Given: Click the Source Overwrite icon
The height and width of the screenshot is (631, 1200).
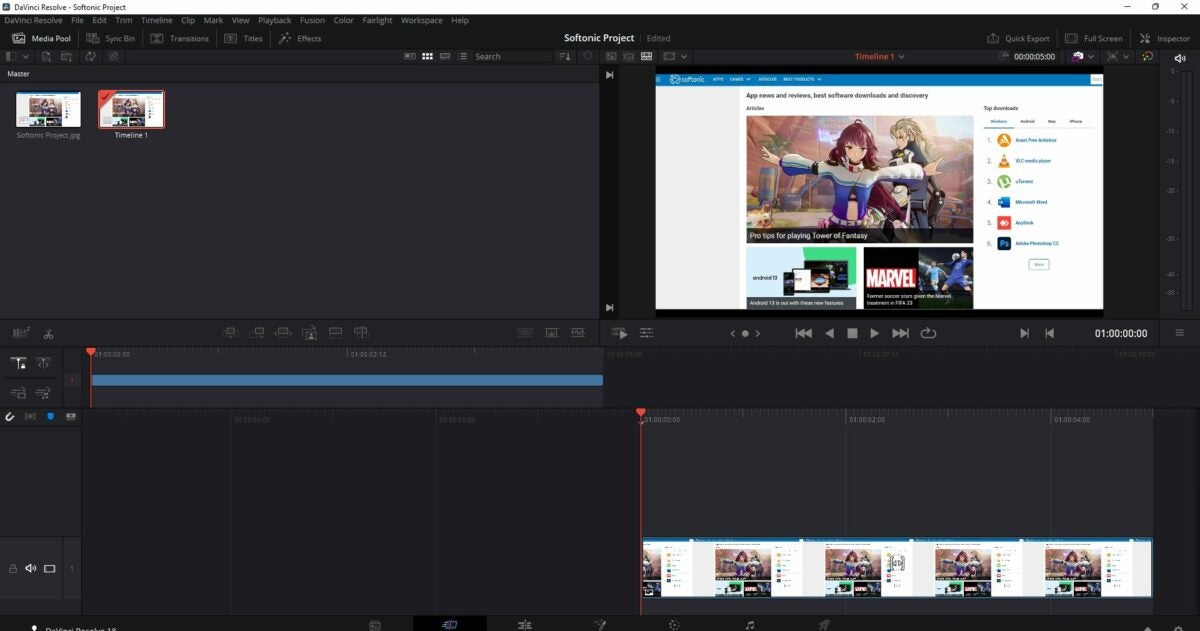Looking at the screenshot, I should (361, 333).
